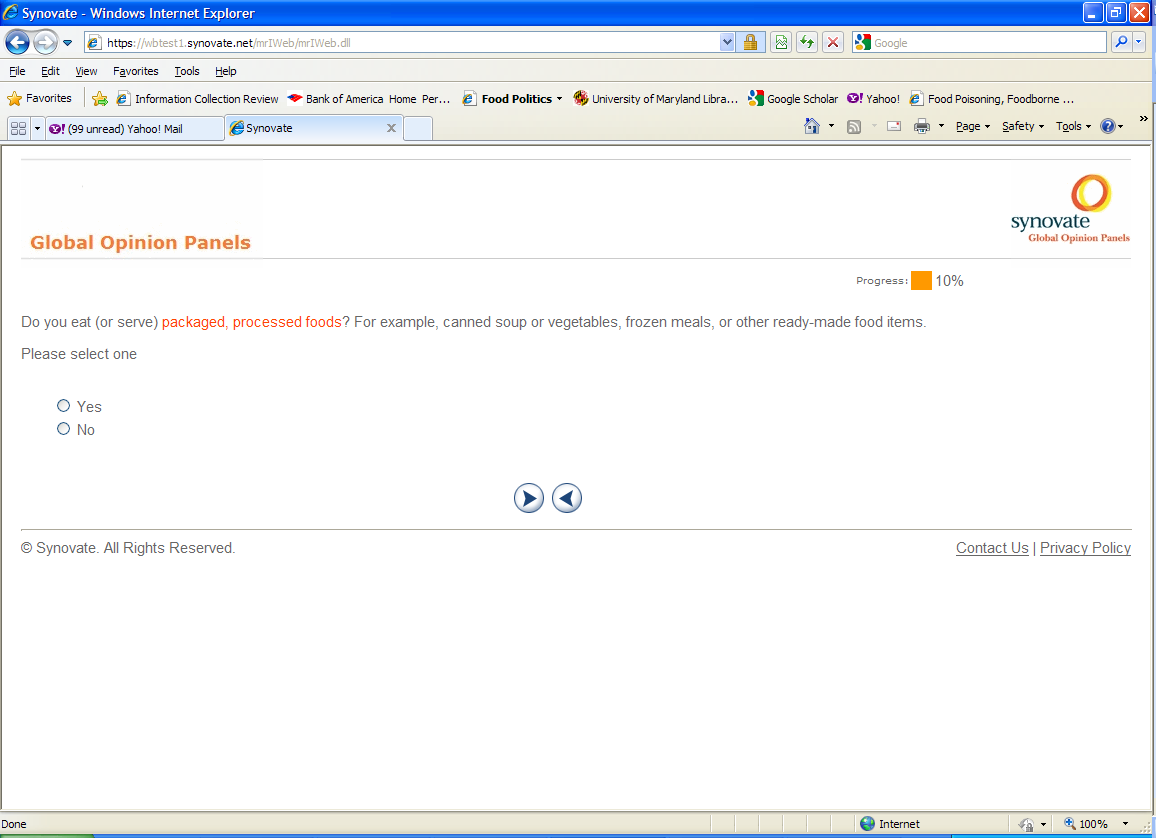Open the search provider dropdown arrow
The image size is (1156, 838).
tap(1139, 43)
